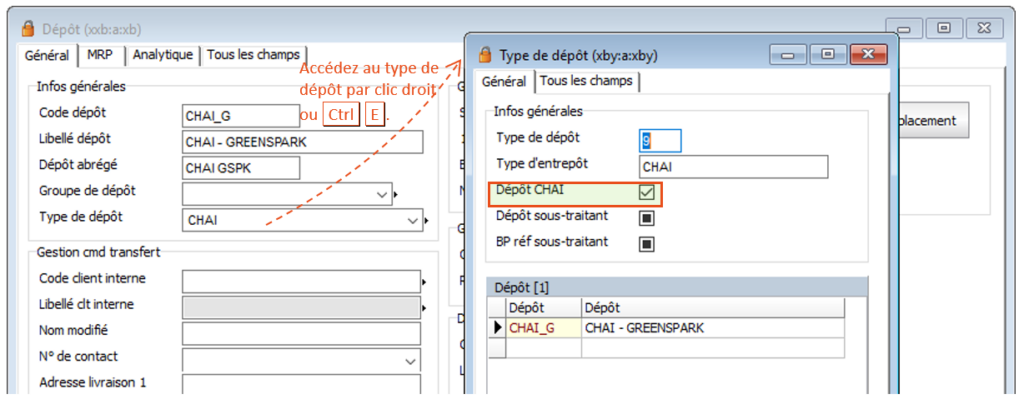Switch to the MRP tab
The image size is (1024, 419).
tap(100, 56)
